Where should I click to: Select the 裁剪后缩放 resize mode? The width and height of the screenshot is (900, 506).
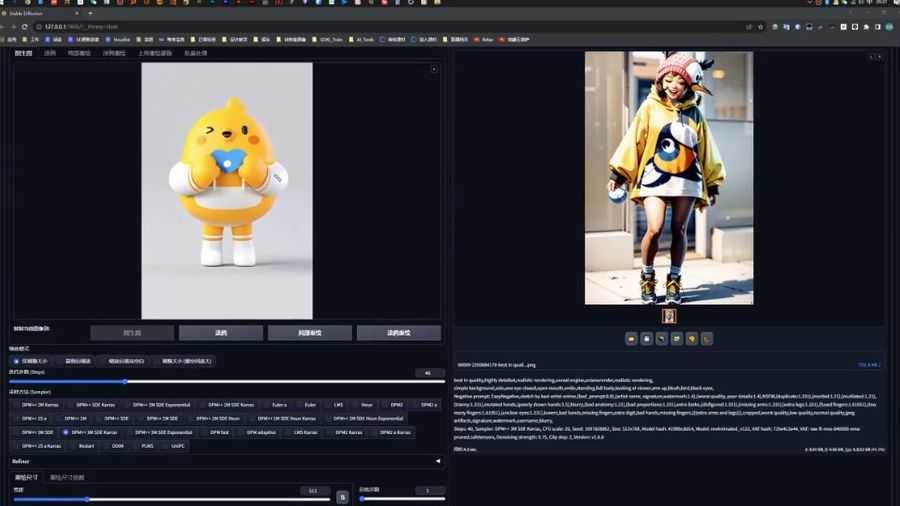point(77,361)
